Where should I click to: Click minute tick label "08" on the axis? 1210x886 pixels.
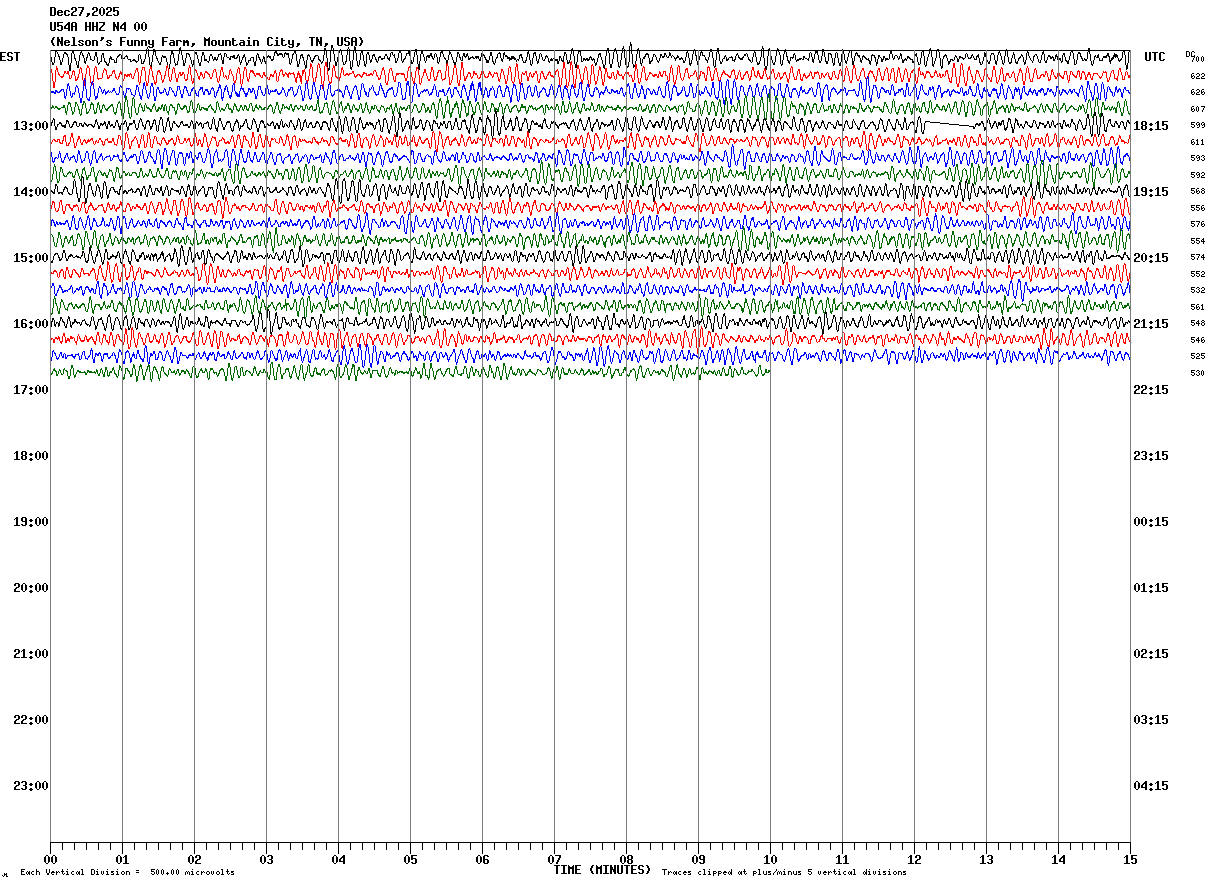(626, 859)
